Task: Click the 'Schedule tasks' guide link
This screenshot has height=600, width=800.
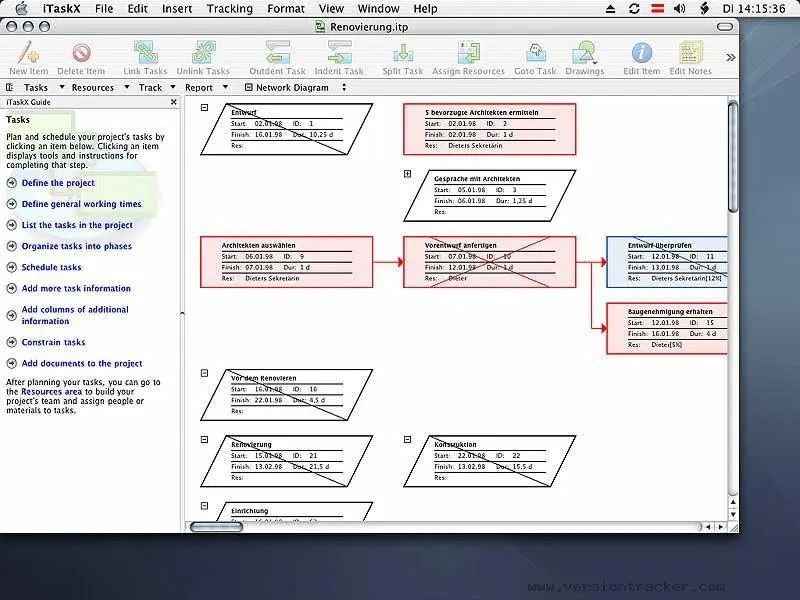Action: pos(52,267)
